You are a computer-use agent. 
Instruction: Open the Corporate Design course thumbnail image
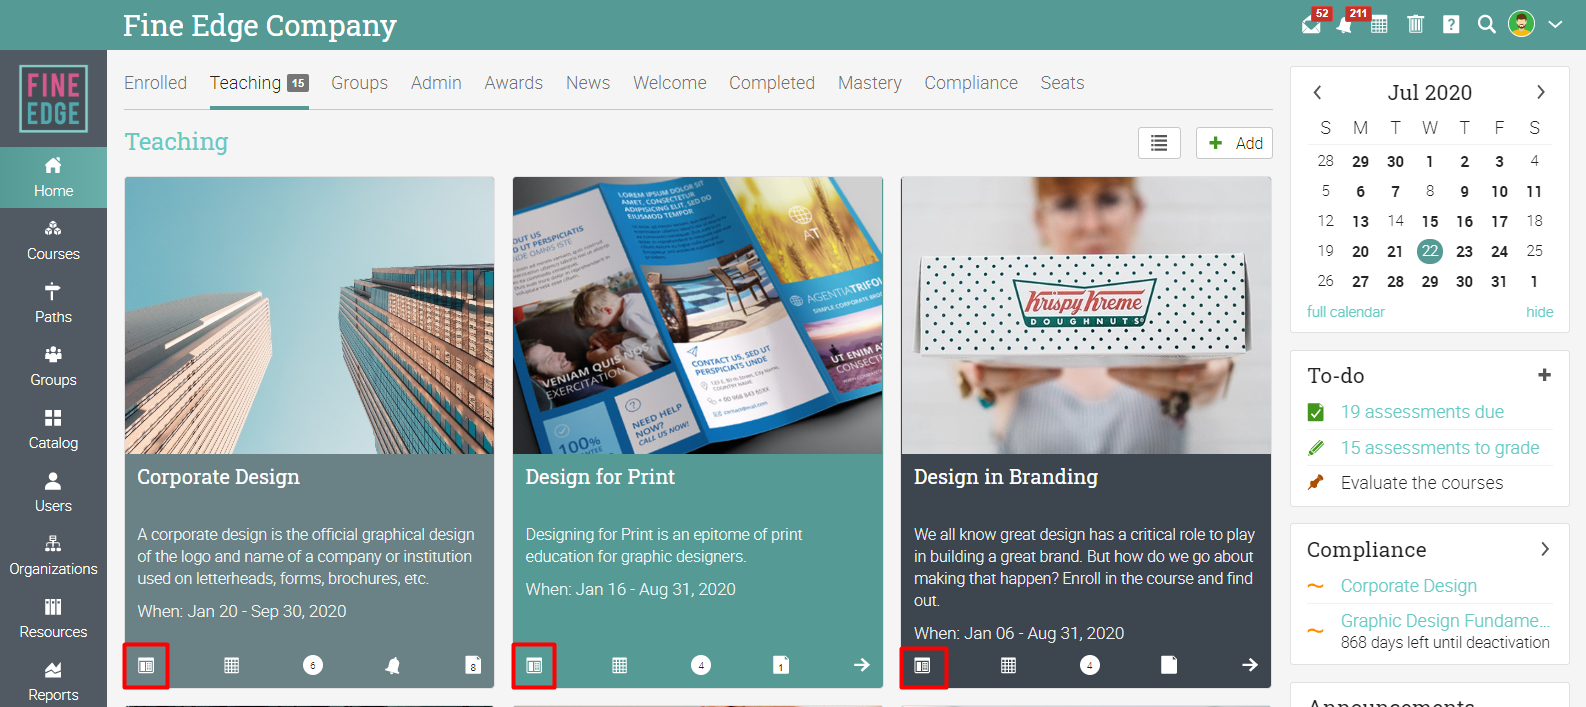pyautogui.click(x=310, y=316)
